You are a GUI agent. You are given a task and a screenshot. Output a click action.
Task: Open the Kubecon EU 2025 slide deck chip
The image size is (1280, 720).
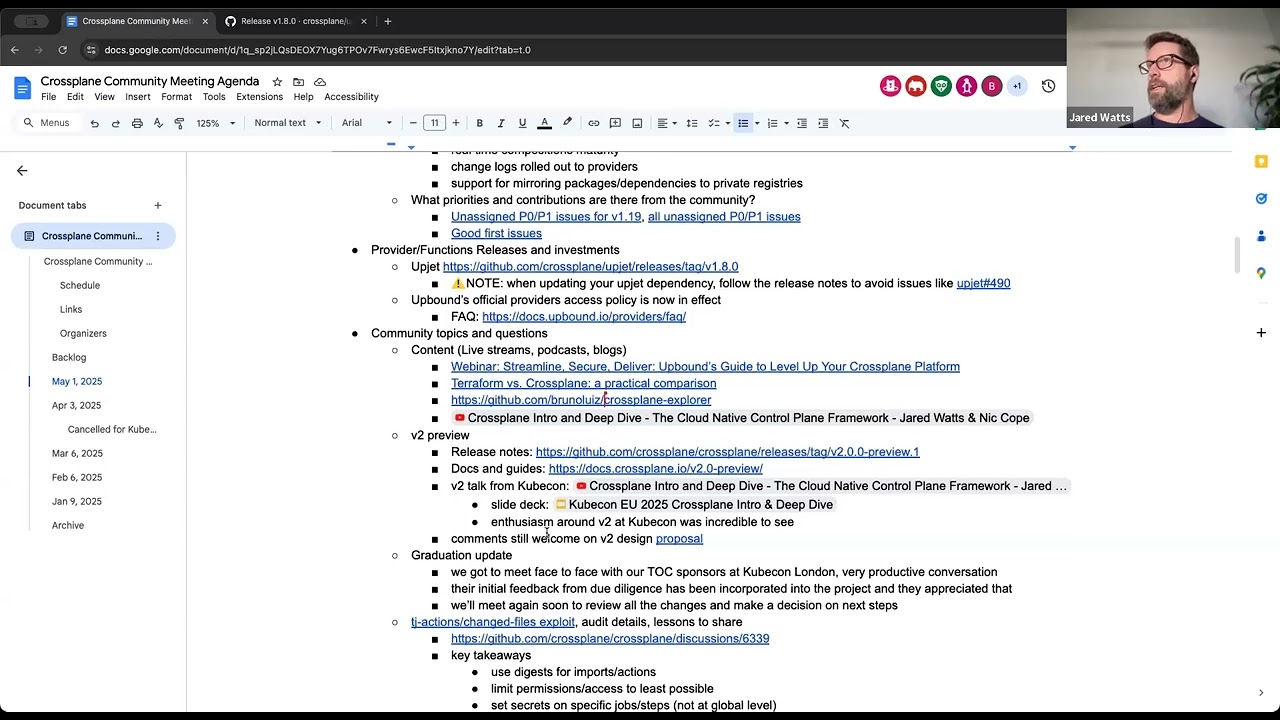coord(694,505)
